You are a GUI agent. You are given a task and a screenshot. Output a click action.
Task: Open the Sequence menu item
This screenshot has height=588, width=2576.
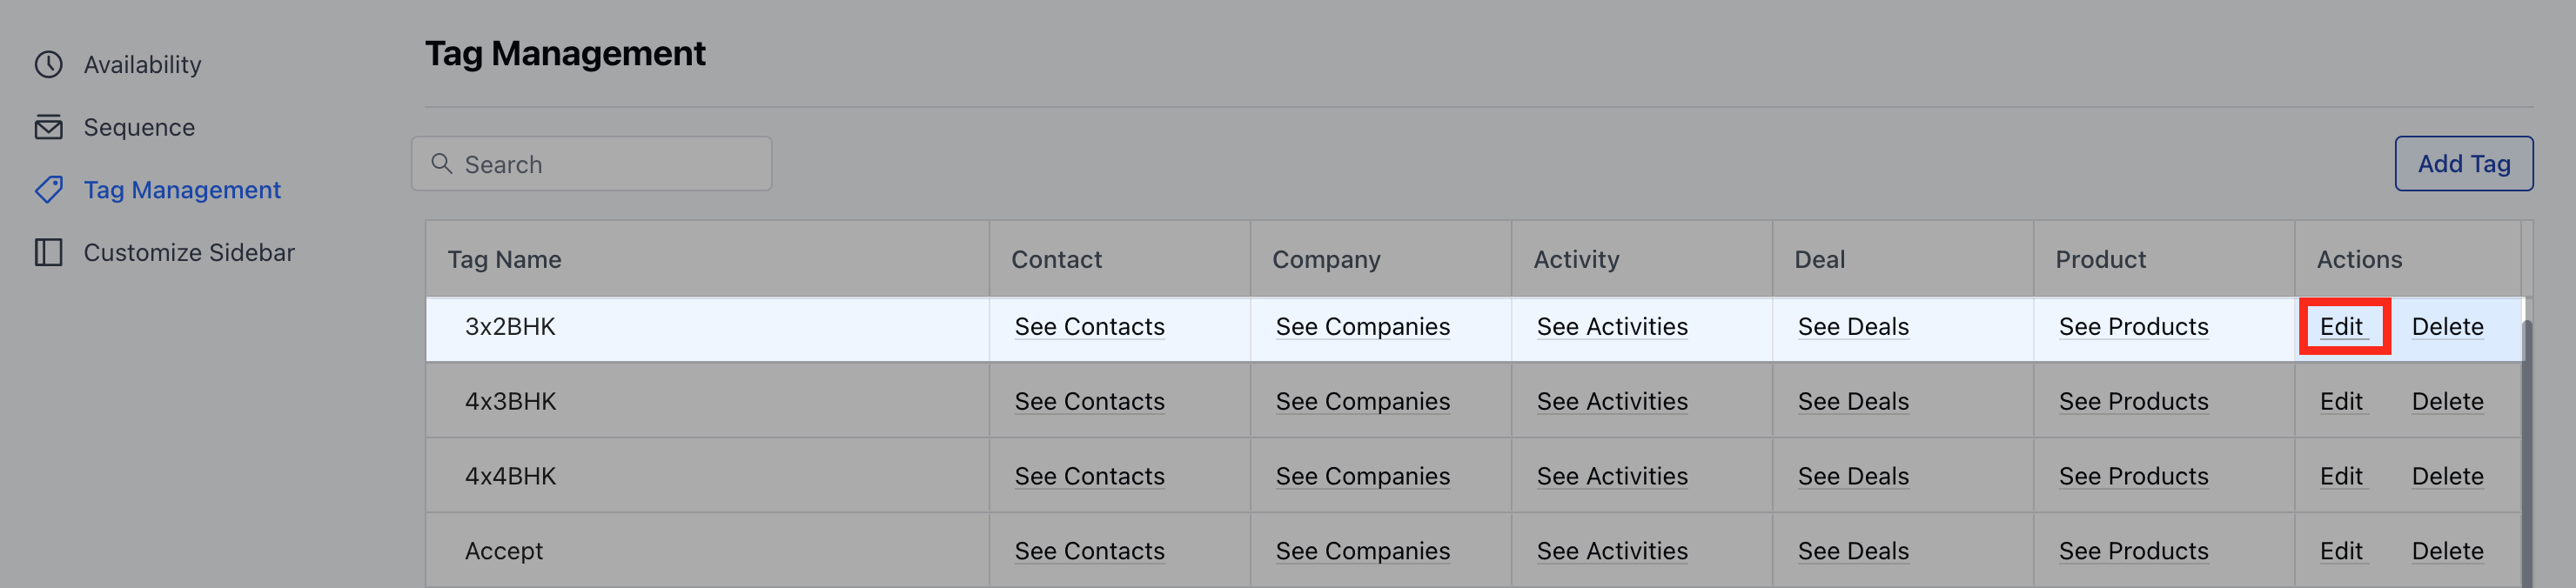coord(139,127)
